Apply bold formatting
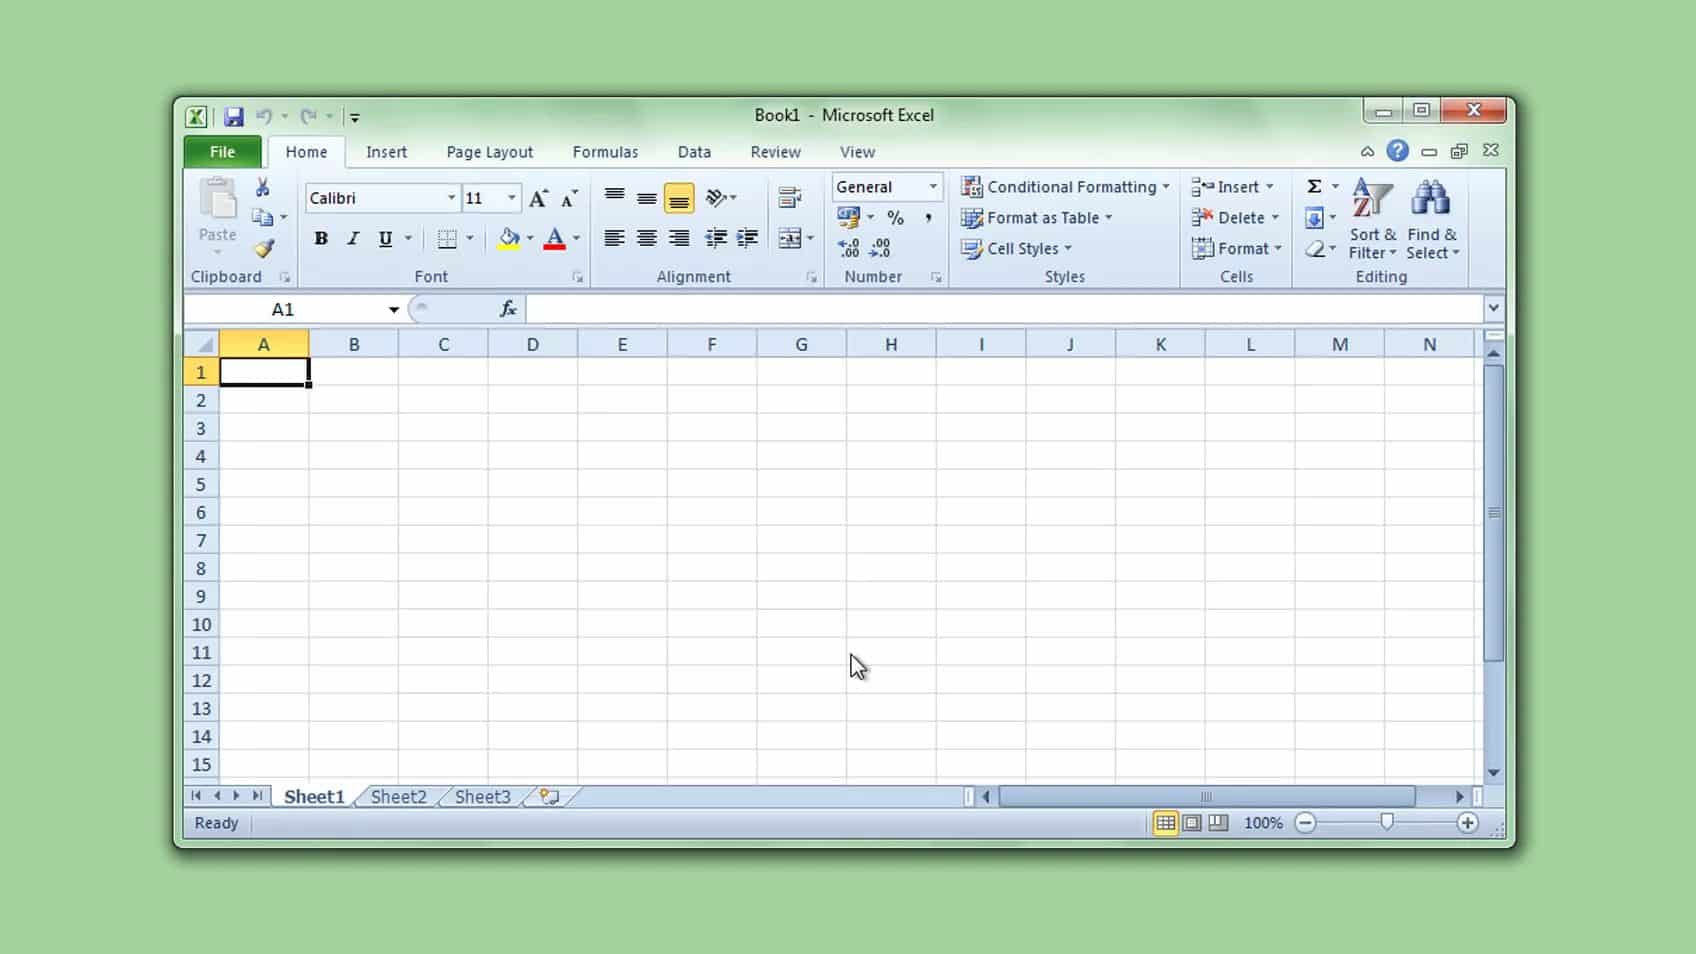Image resolution: width=1696 pixels, height=954 pixels. coord(320,239)
